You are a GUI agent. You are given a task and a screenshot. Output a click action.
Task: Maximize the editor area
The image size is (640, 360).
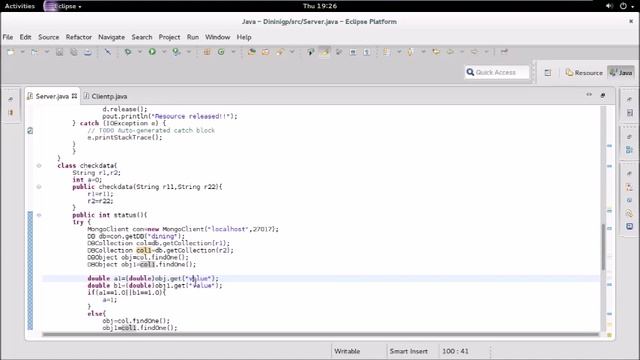pyautogui.click(x=603, y=95)
